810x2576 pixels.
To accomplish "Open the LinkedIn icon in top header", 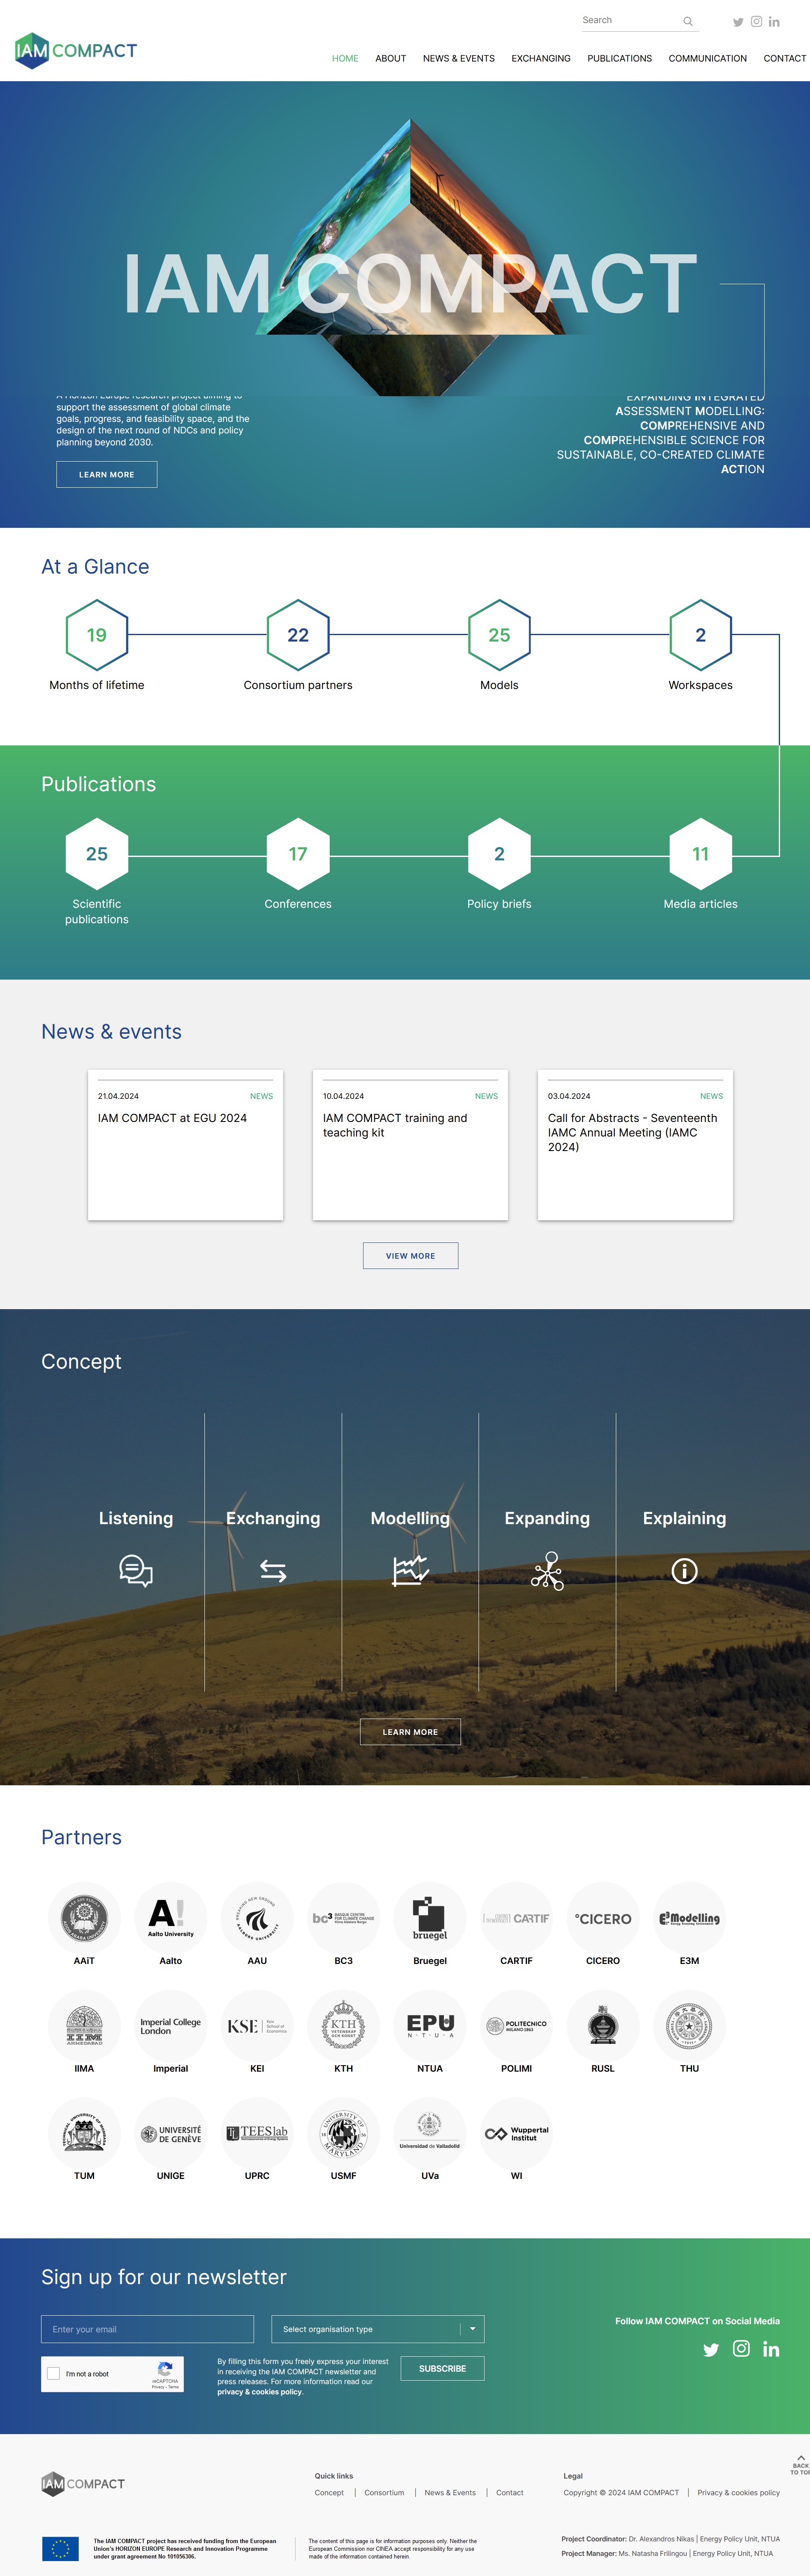I will pyautogui.click(x=774, y=22).
